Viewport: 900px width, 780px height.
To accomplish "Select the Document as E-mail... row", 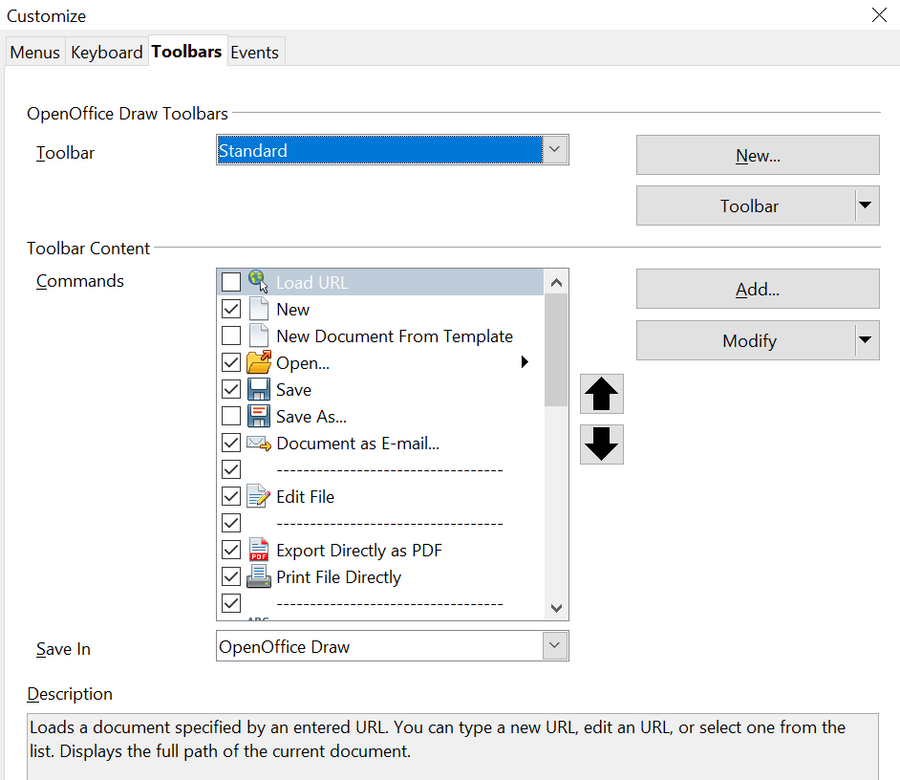I will pyautogui.click(x=381, y=443).
